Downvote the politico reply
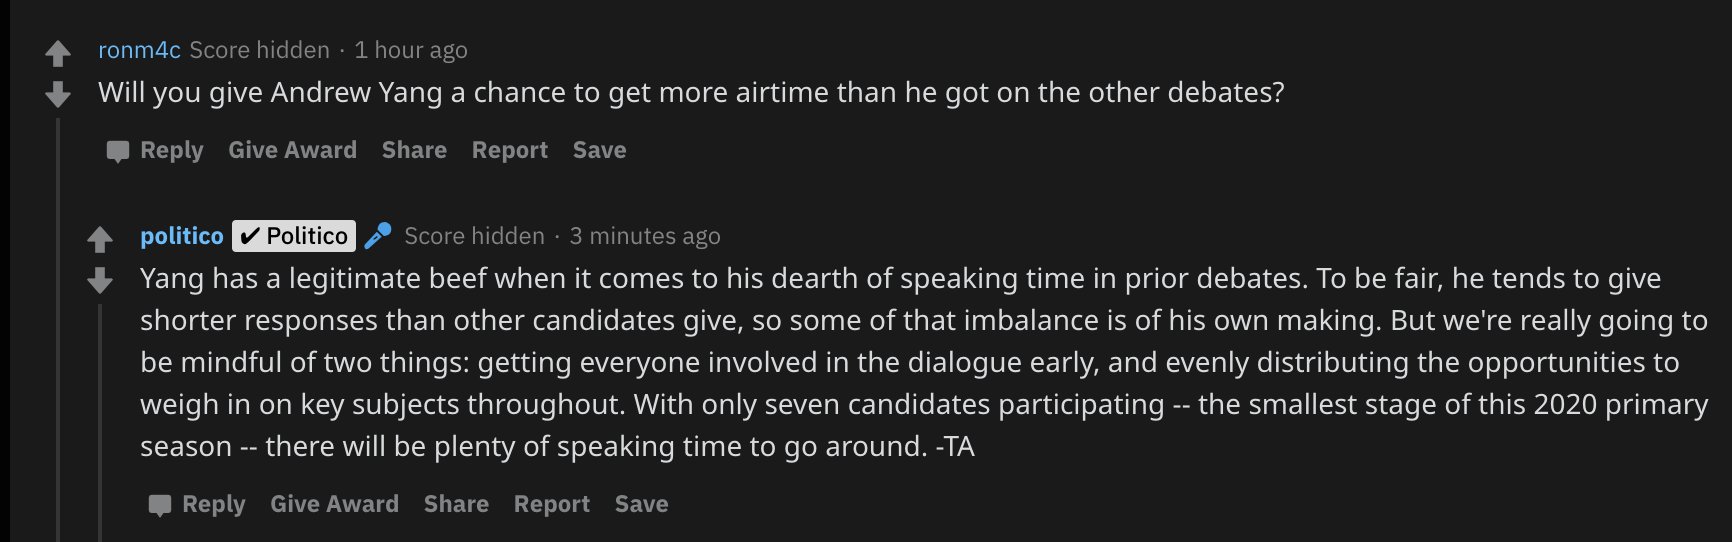The height and width of the screenshot is (542, 1732). (100, 281)
